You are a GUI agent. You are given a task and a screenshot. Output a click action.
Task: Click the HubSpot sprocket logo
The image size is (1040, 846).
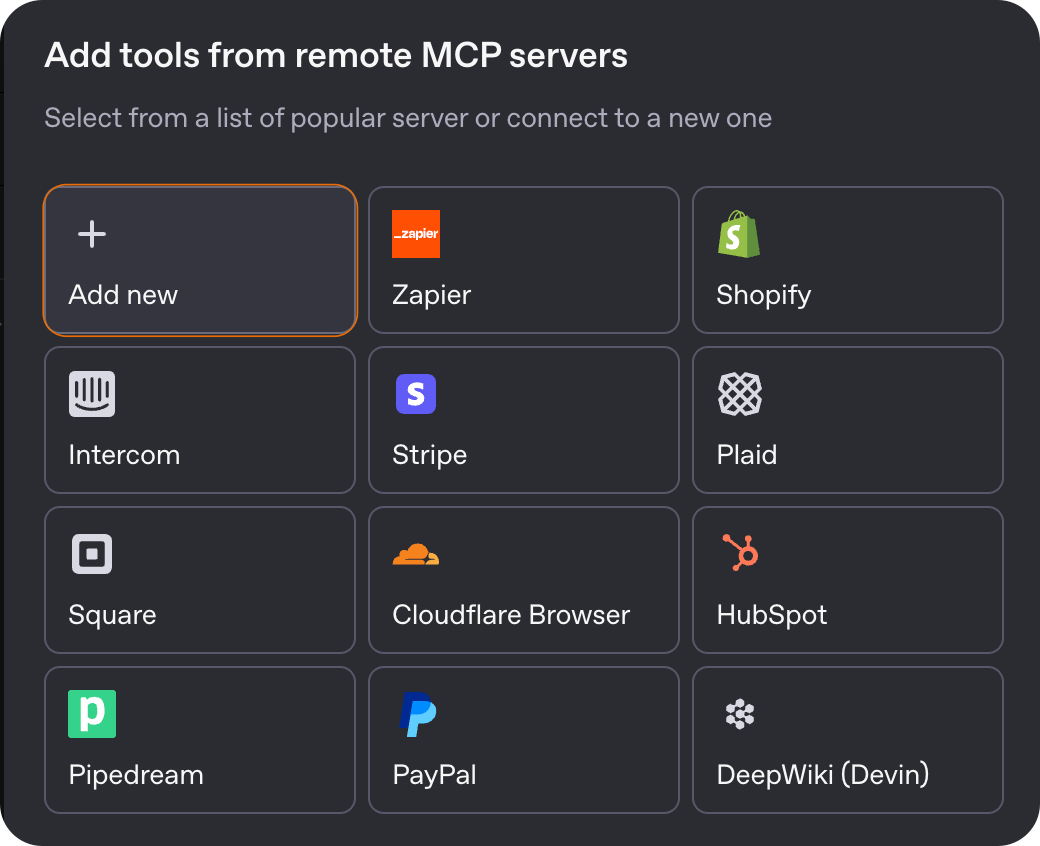740,552
